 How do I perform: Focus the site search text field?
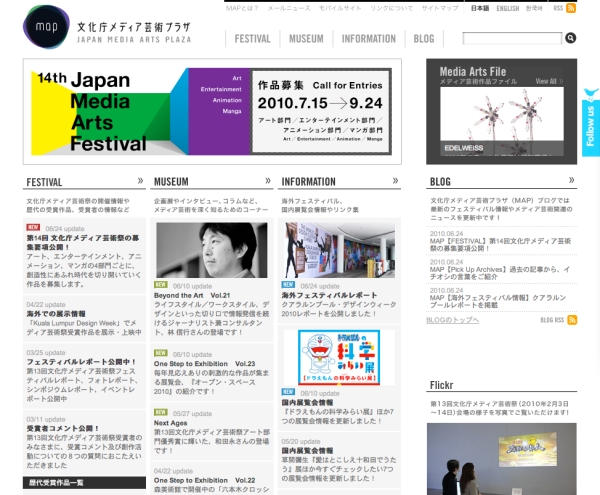(x=511, y=38)
